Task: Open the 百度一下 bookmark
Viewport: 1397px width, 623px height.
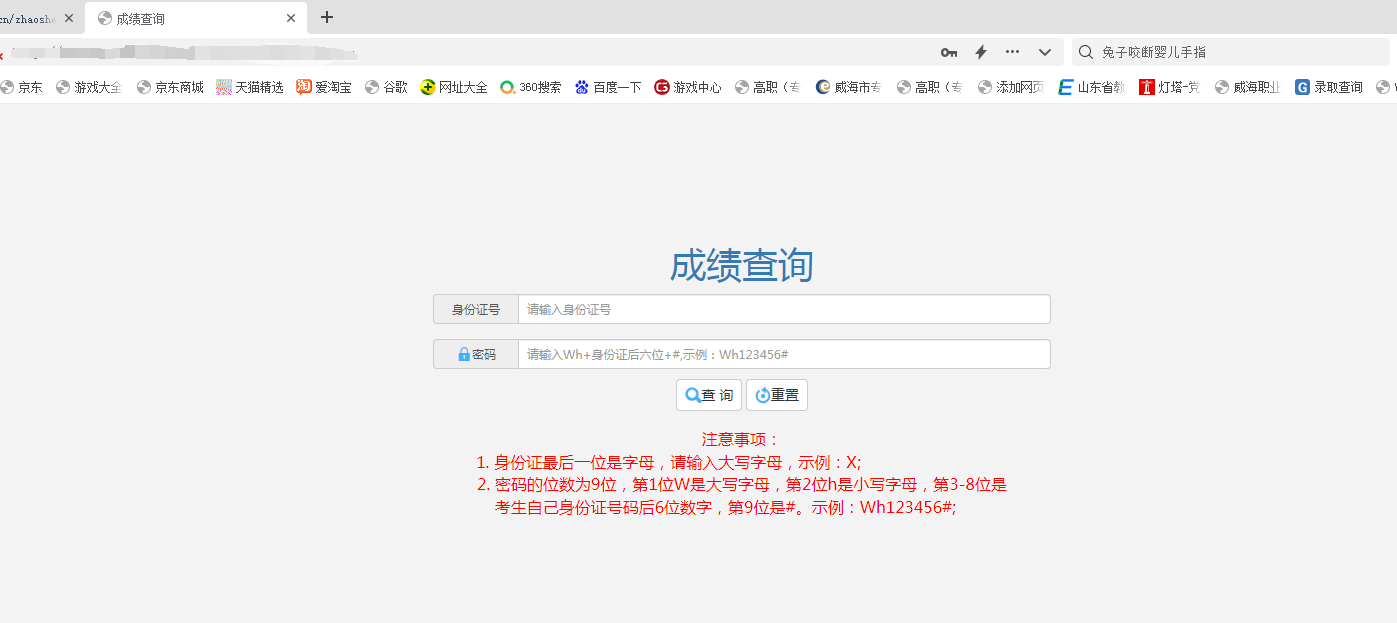Action: tap(608, 87)
